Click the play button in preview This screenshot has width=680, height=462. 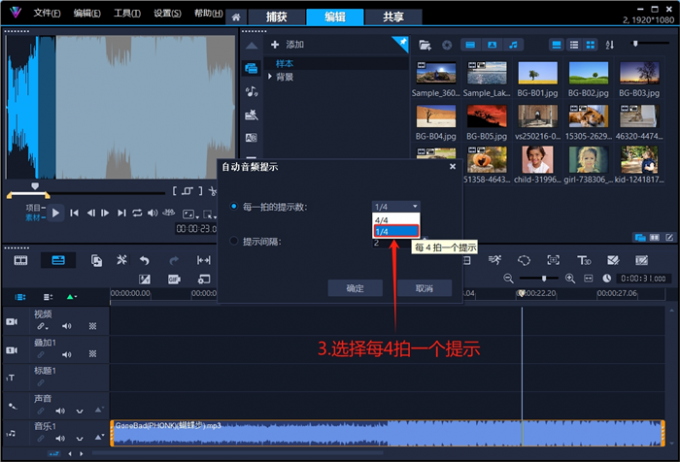click(56, 213)
